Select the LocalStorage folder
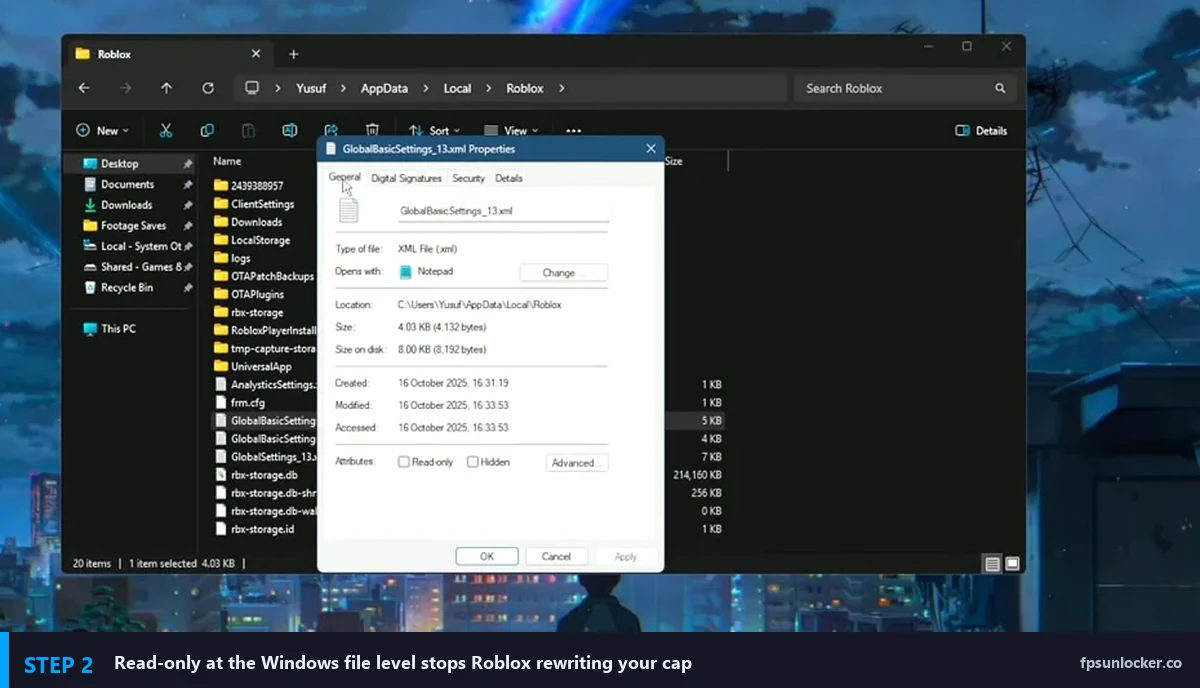Viewport: 1200px width, 688px height. pos(261,240)
